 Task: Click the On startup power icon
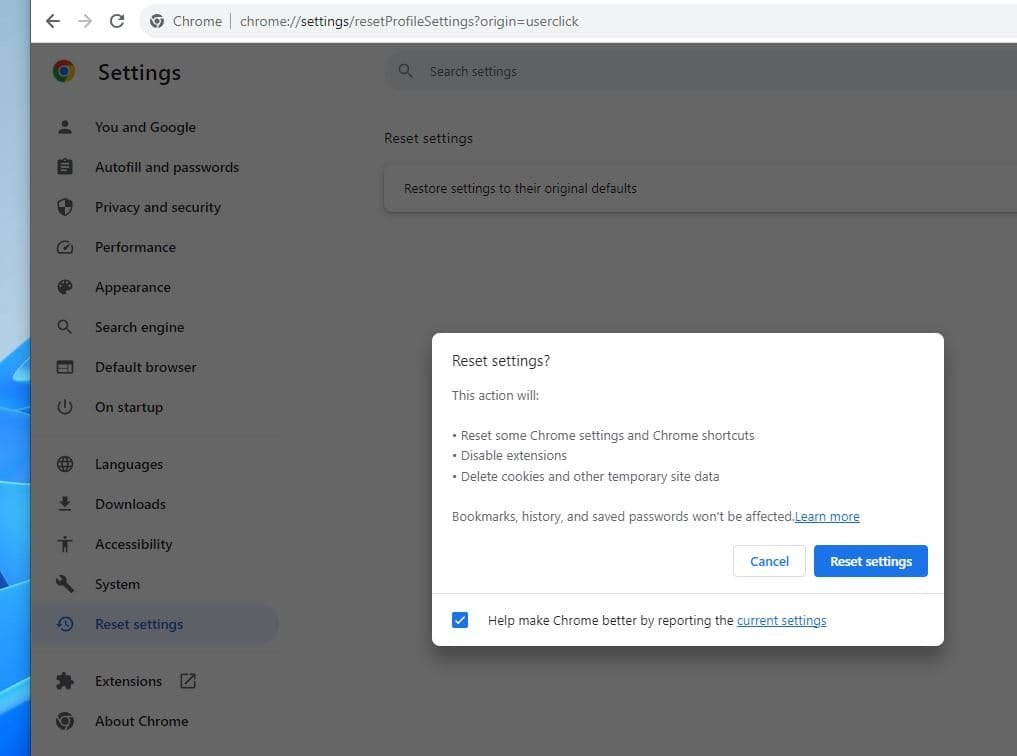[x=65, y=407]
